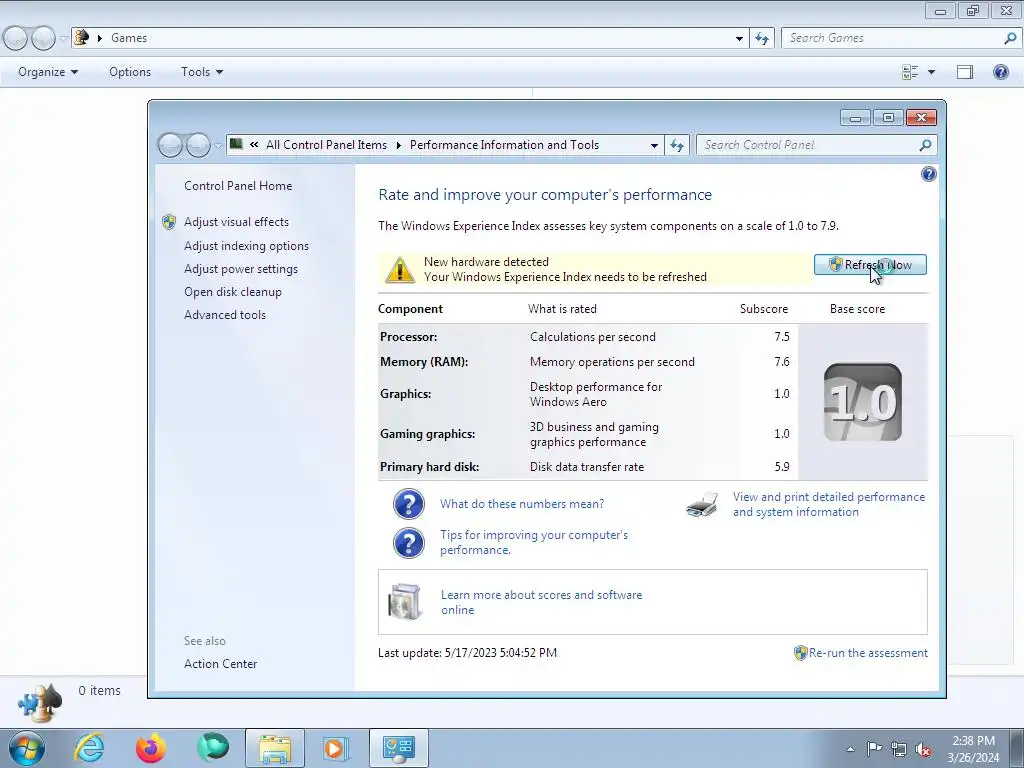Click question mark icon beside numbers meaning link
This screenshot has width=1024, height=768.
click(409, 504)
